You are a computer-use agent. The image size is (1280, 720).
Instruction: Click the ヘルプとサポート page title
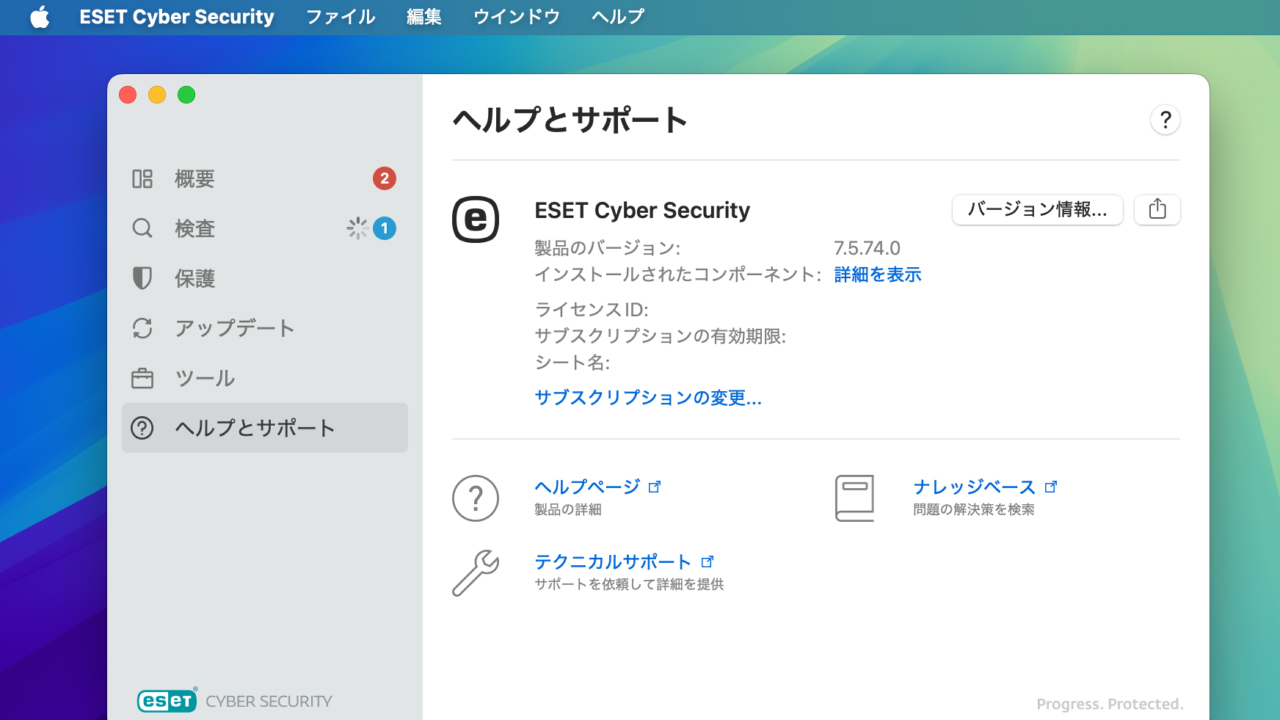570,120
